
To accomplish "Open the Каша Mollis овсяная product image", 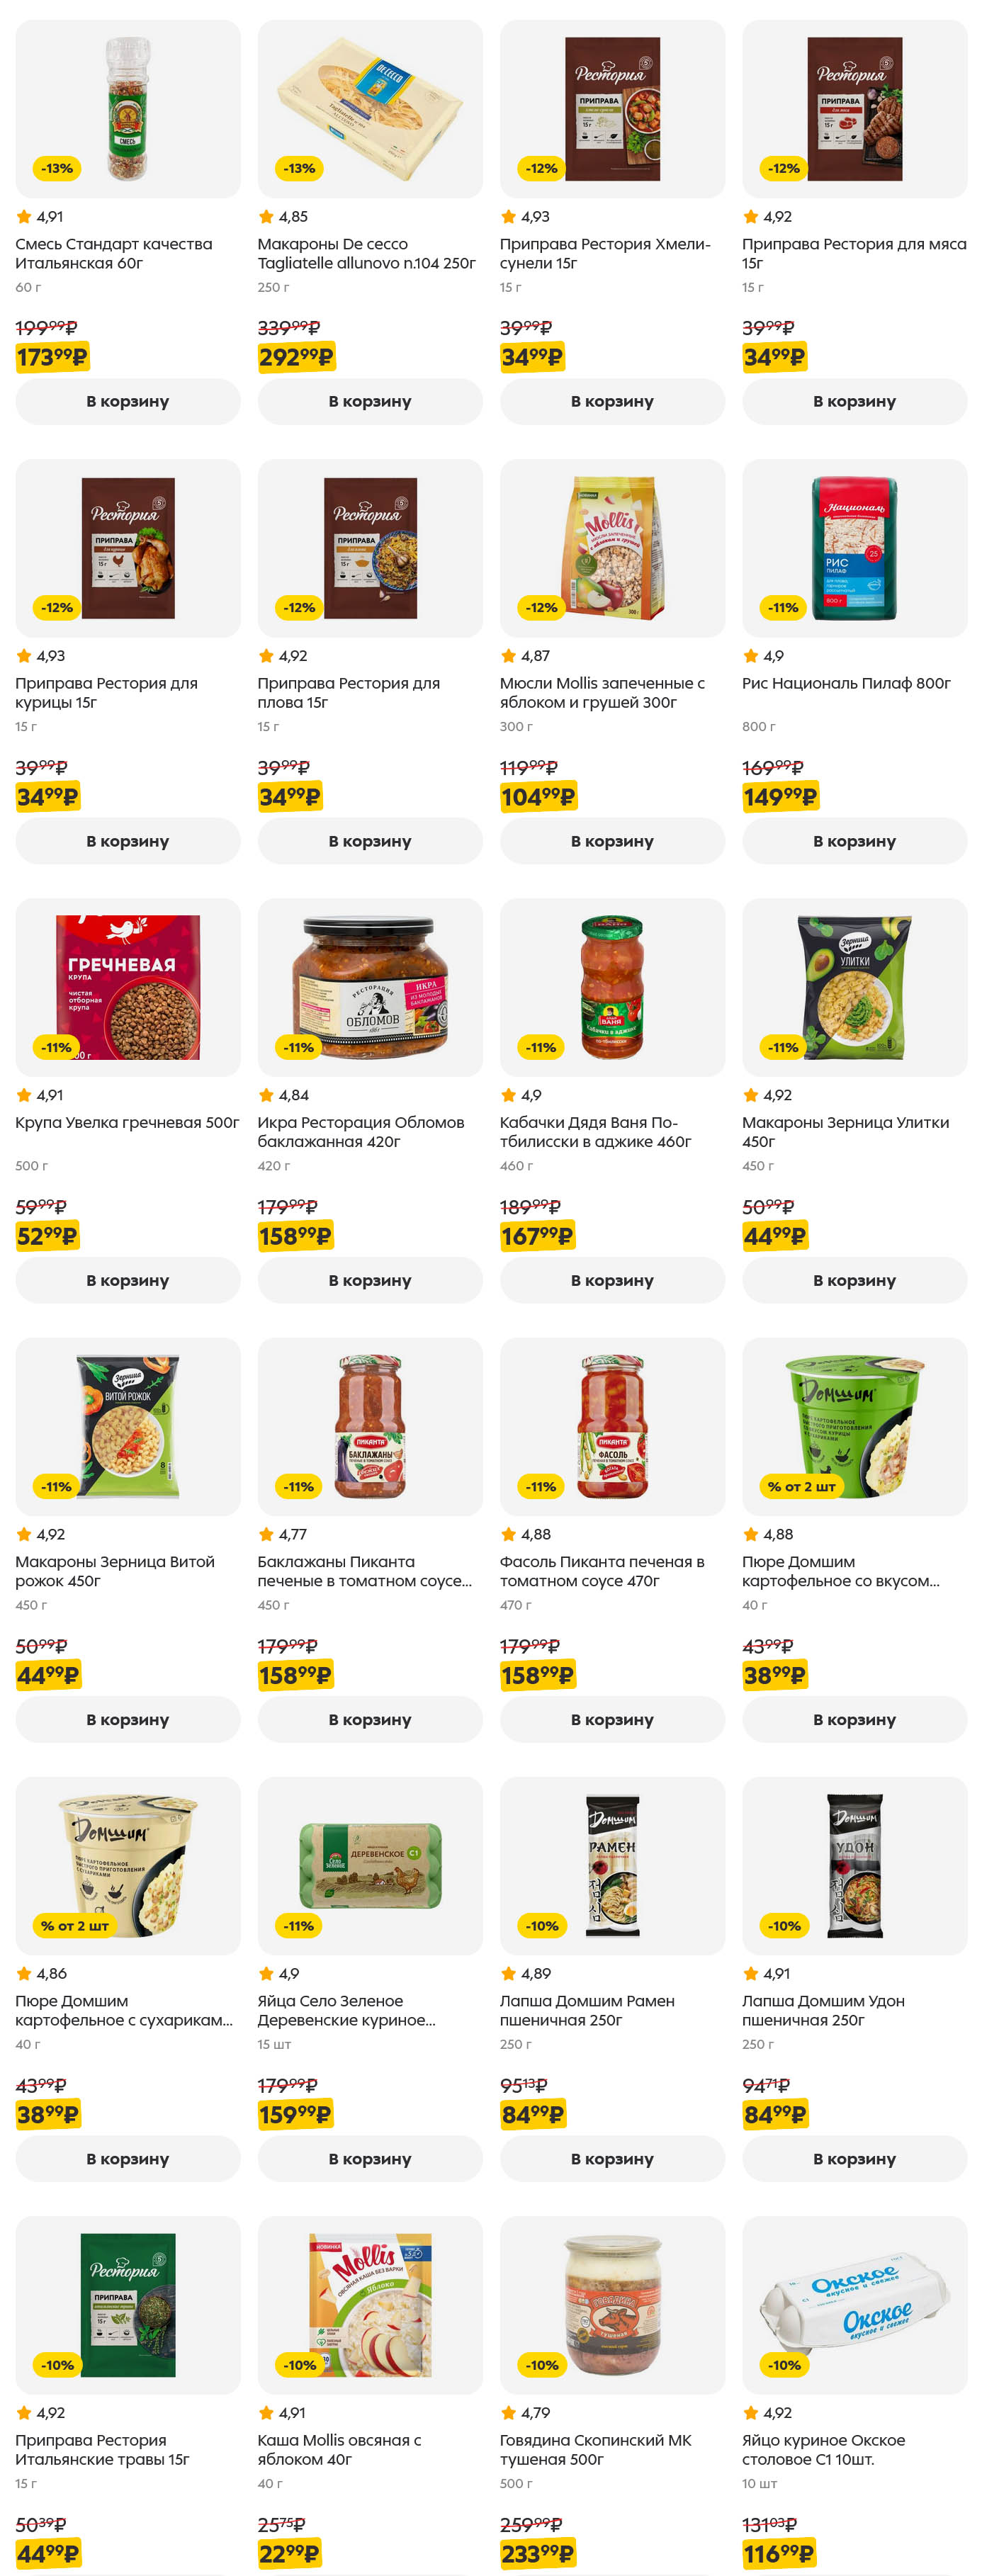I will click(x=370, y=2304).
